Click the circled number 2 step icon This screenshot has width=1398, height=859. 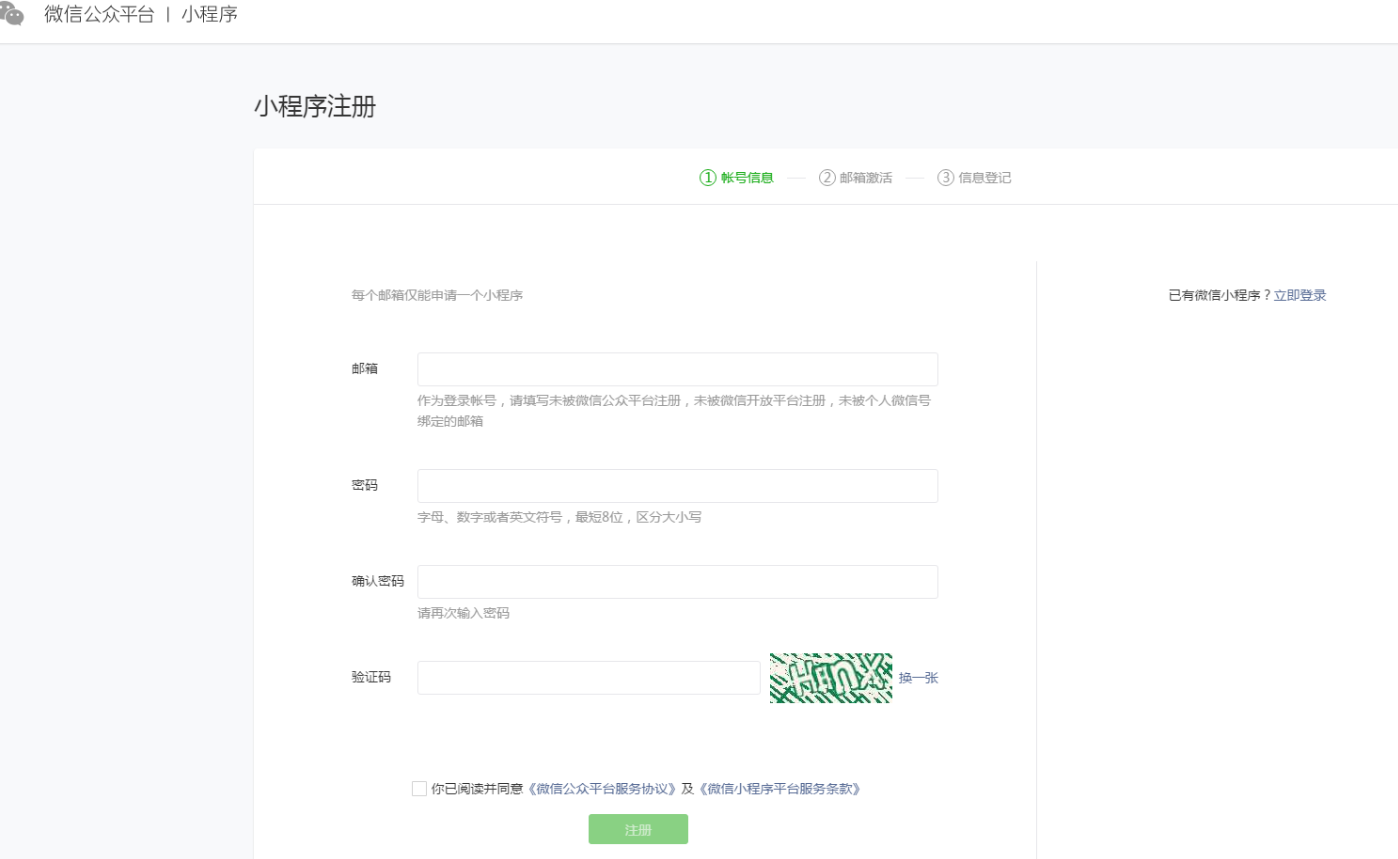827,178
